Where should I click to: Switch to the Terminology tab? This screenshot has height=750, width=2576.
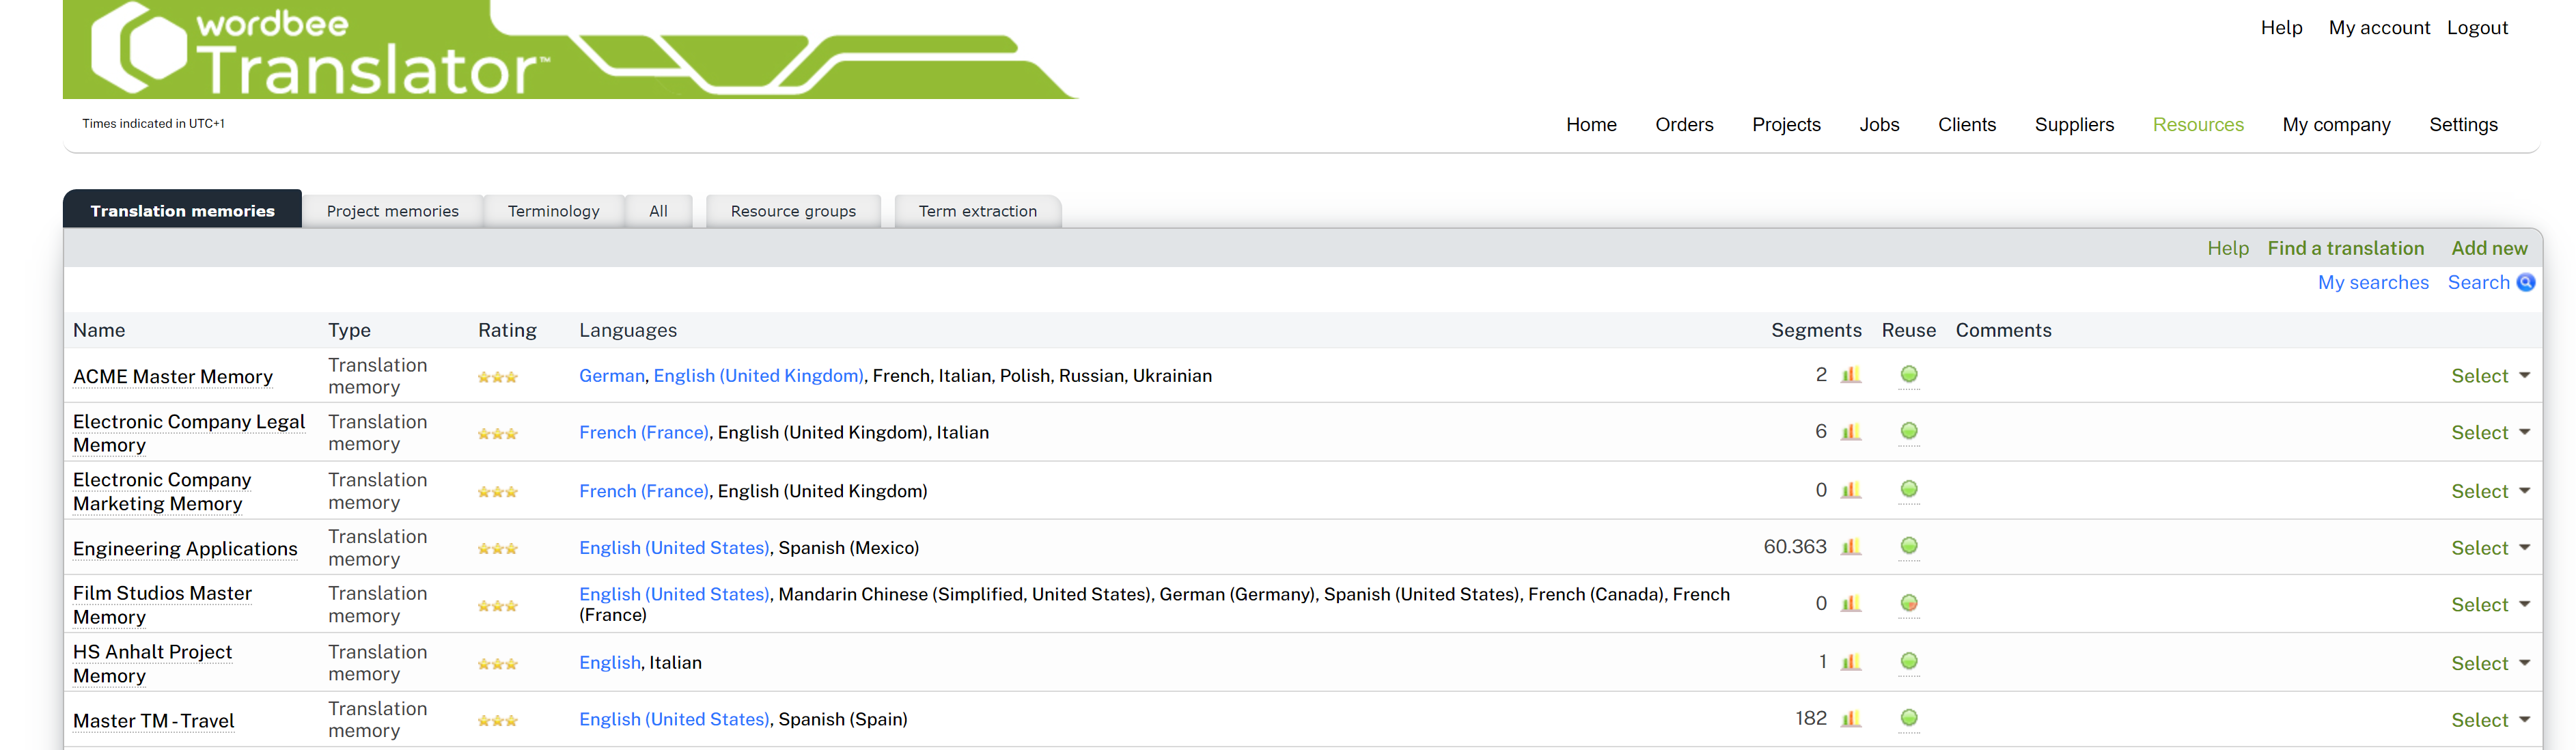553,211
